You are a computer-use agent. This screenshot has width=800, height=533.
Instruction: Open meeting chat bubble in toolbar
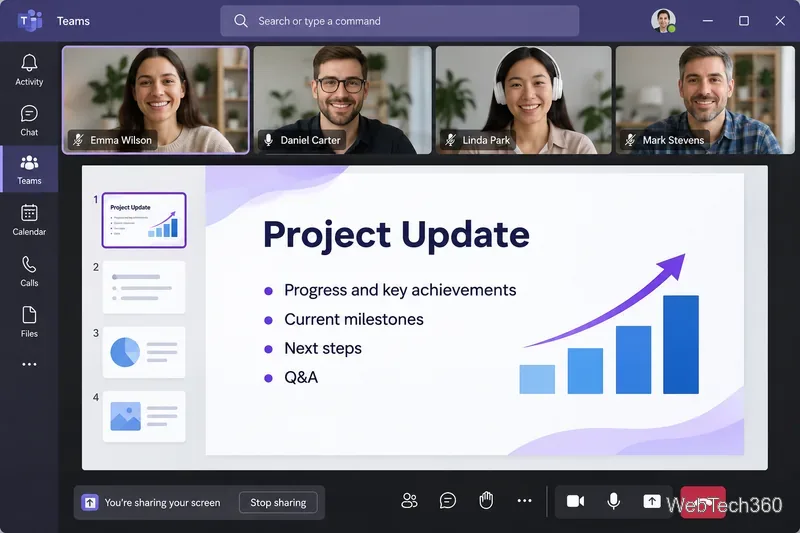click(447, 501)
